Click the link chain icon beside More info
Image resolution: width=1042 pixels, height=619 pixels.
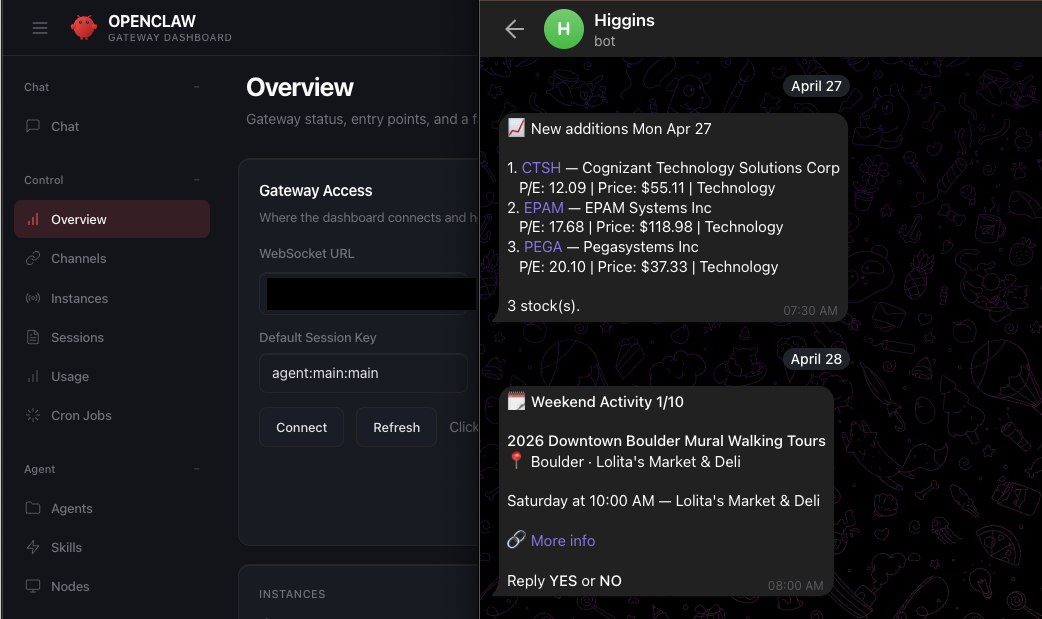(x=516, y=540)
